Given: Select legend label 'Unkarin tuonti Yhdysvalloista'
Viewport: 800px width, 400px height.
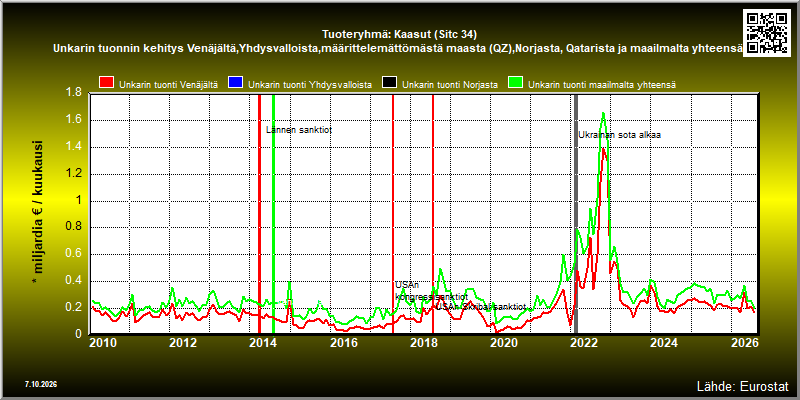Looking at the screenshot, I should tap(309, 85).
